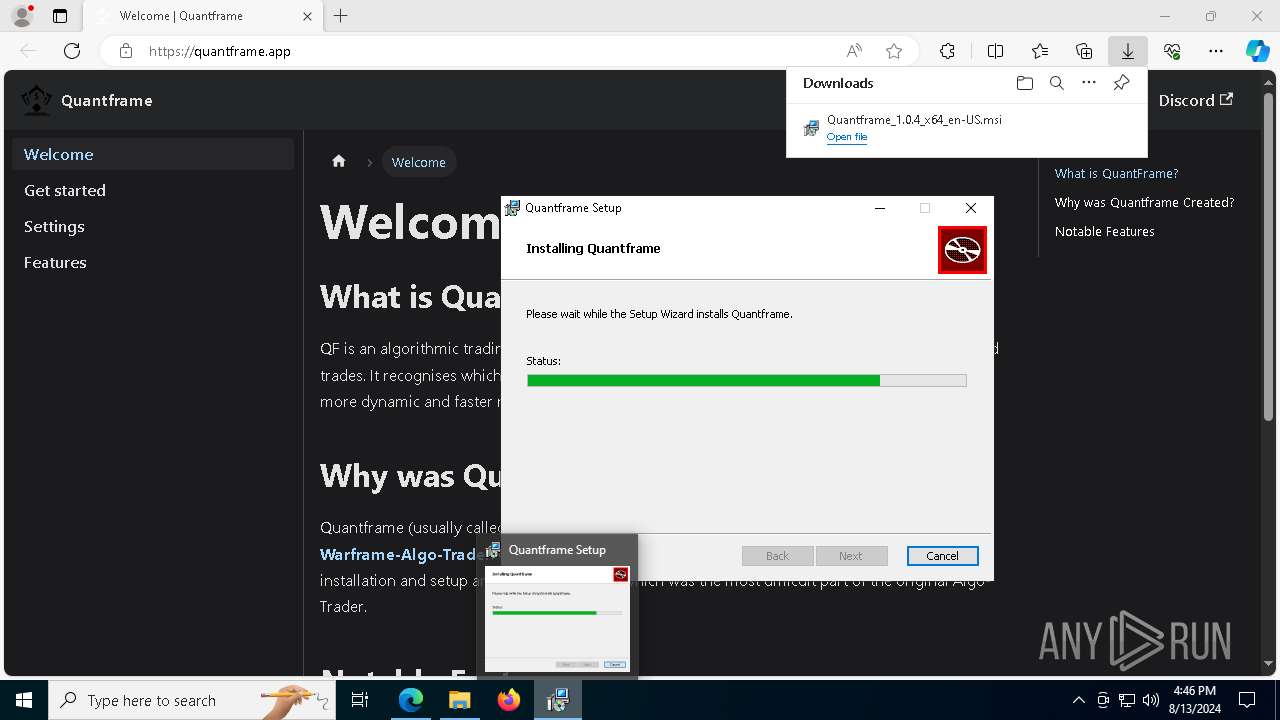Screen dimensions: 1280x720
Task: Click the Edge profile avatar icon
Action: pos(22,16)
